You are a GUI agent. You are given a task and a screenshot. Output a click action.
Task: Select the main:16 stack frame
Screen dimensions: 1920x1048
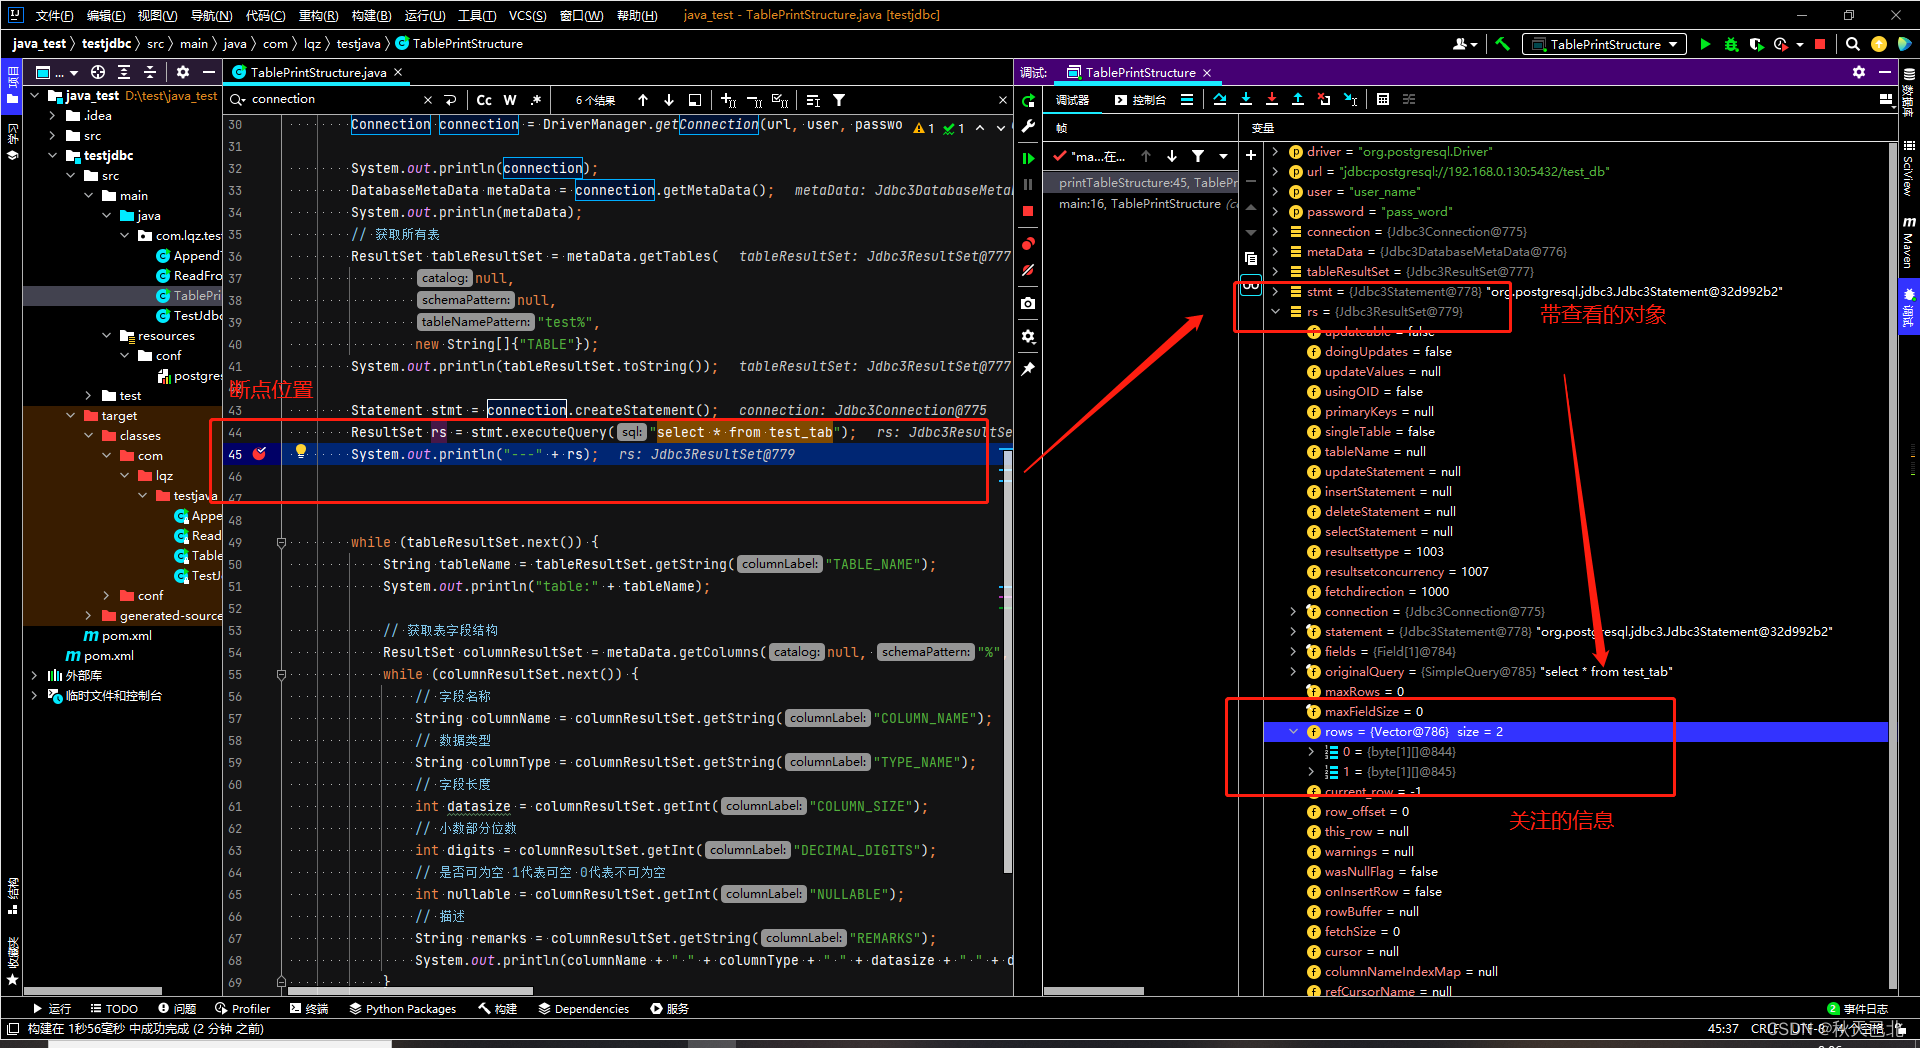pos(1140,204)
